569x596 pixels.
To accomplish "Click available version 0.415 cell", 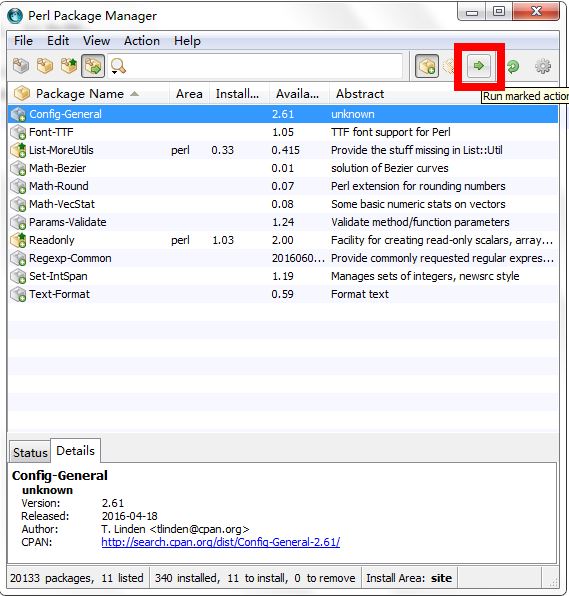I will click(x=285, y=150).
